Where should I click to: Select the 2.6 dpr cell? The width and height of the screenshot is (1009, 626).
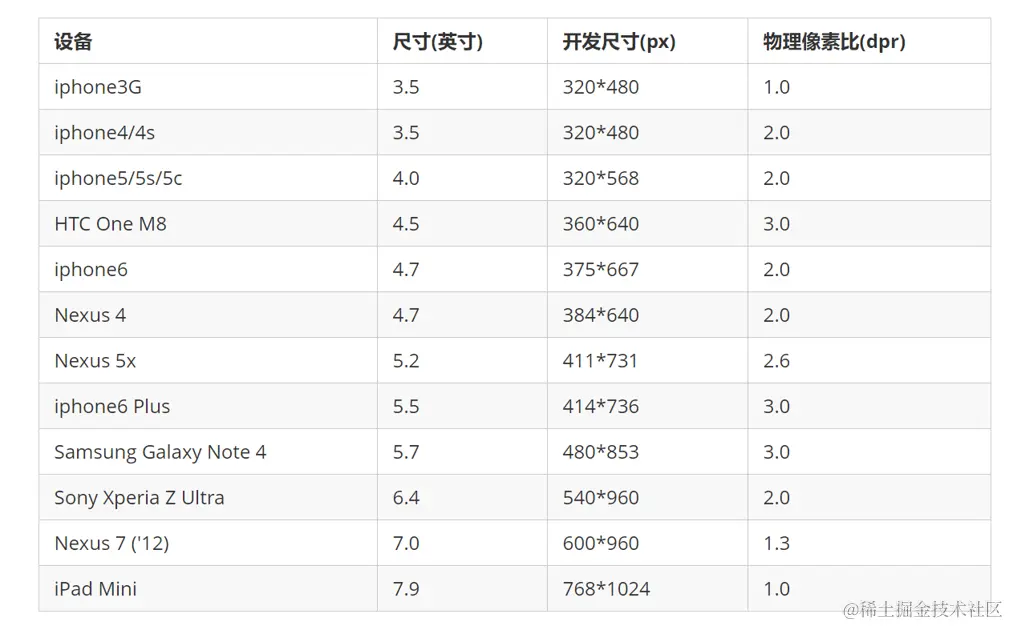click(869, 361)
